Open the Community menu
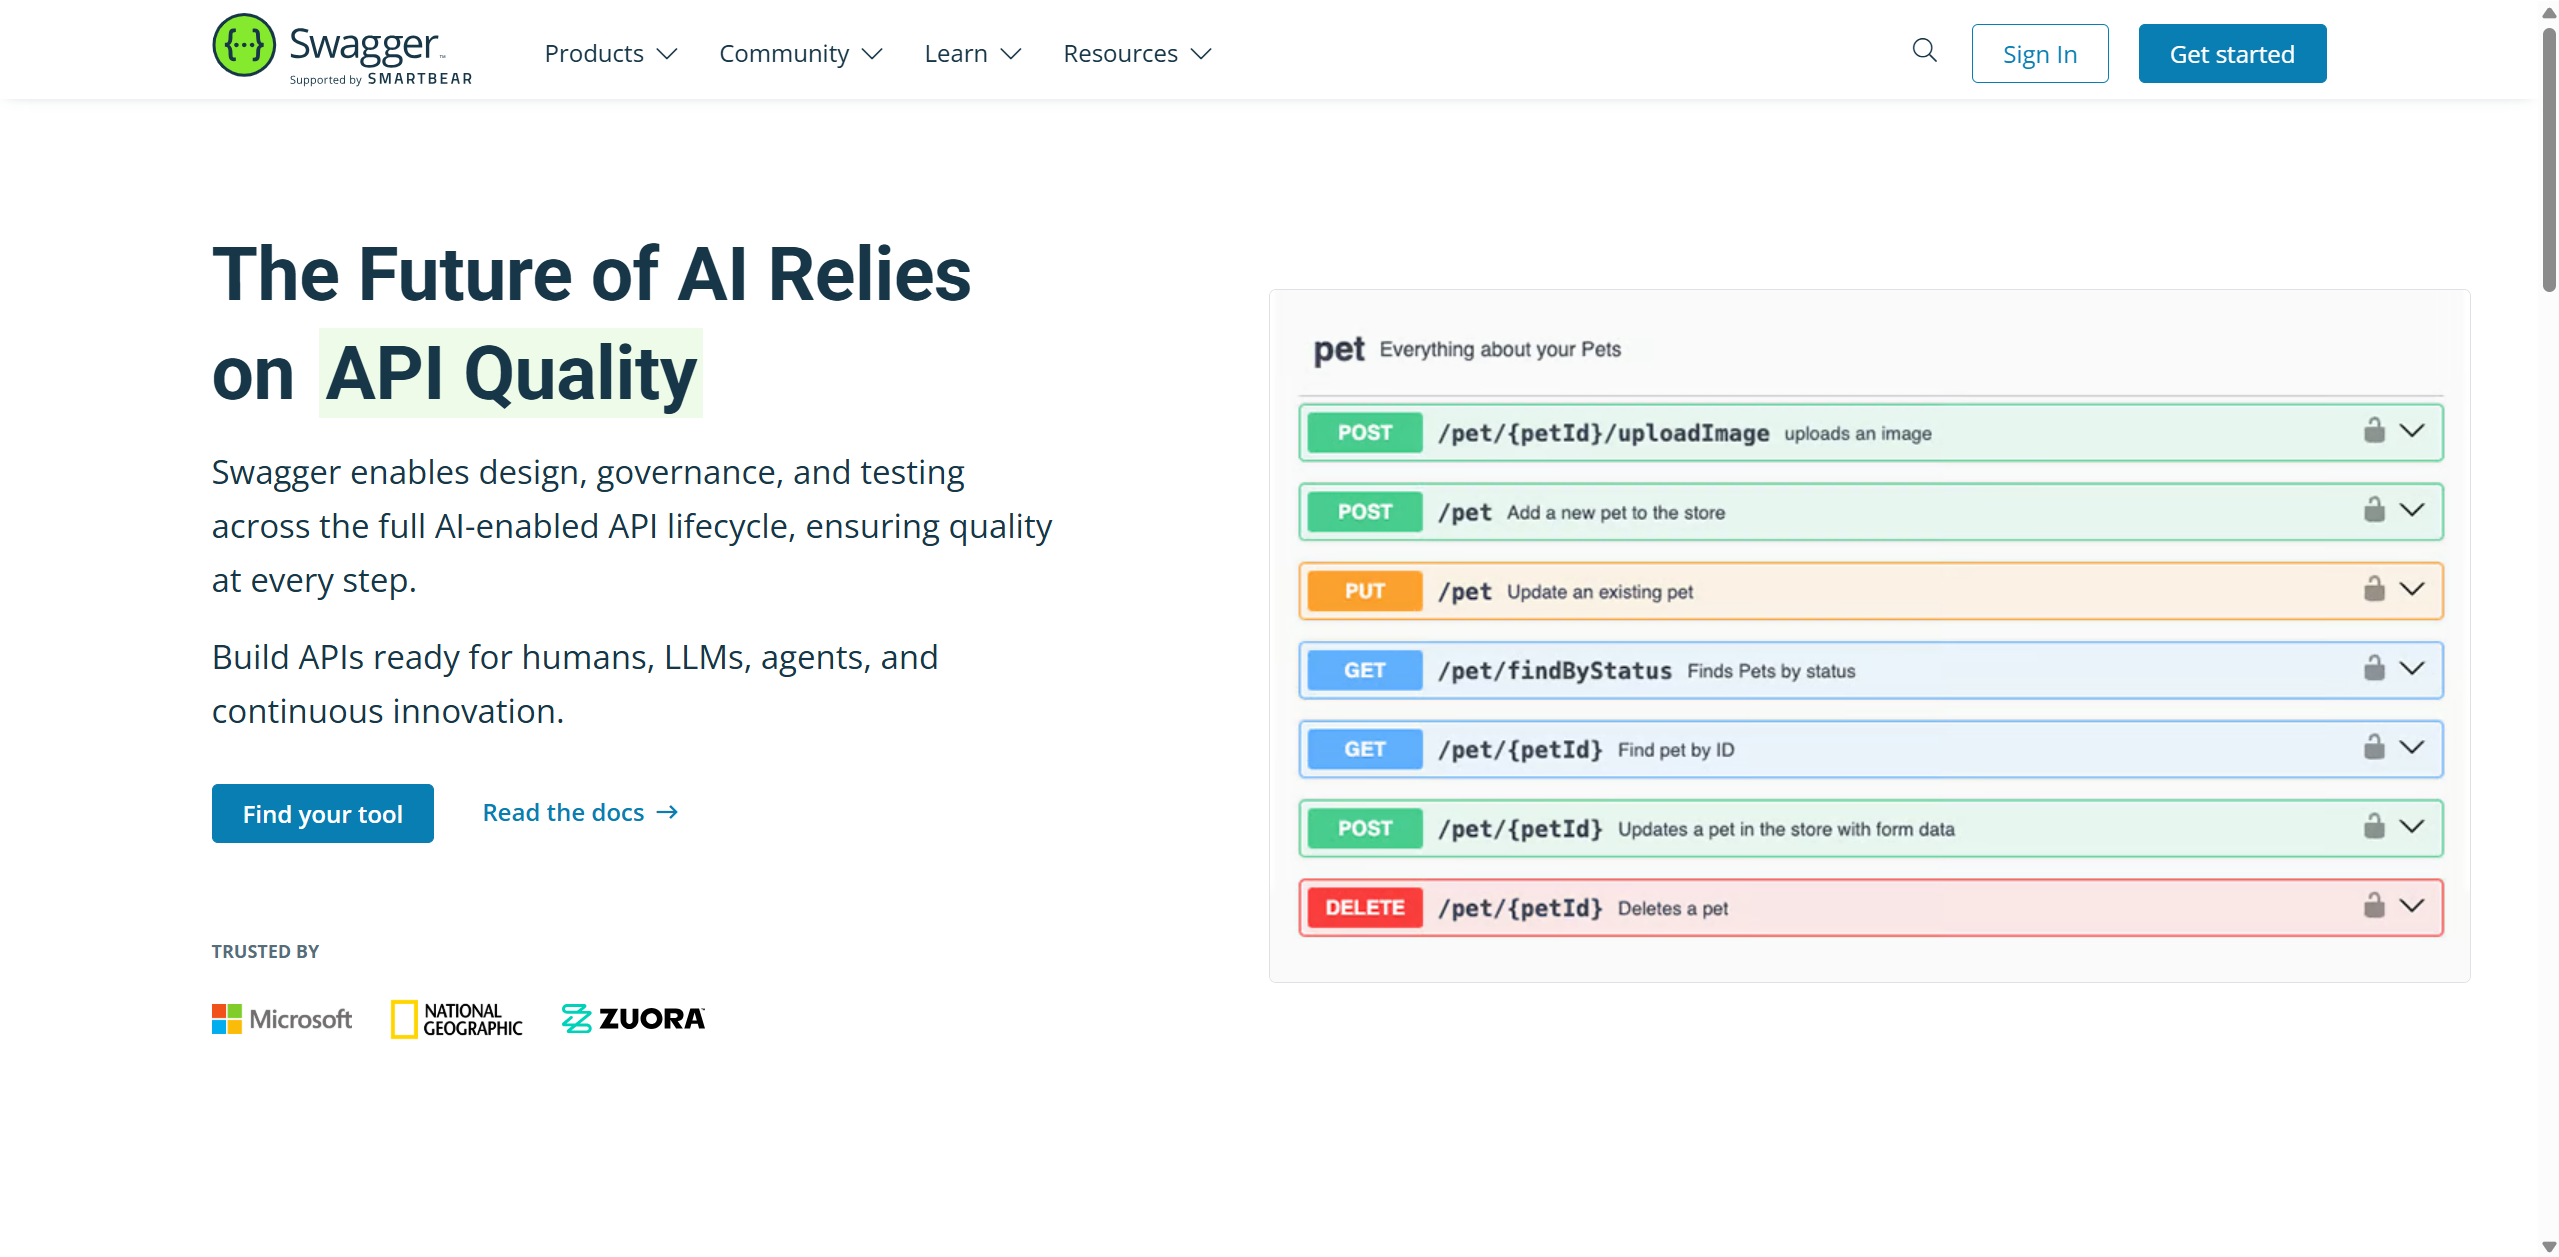The height and width of the screenshot is (1257, 2559). click(800, 54)
